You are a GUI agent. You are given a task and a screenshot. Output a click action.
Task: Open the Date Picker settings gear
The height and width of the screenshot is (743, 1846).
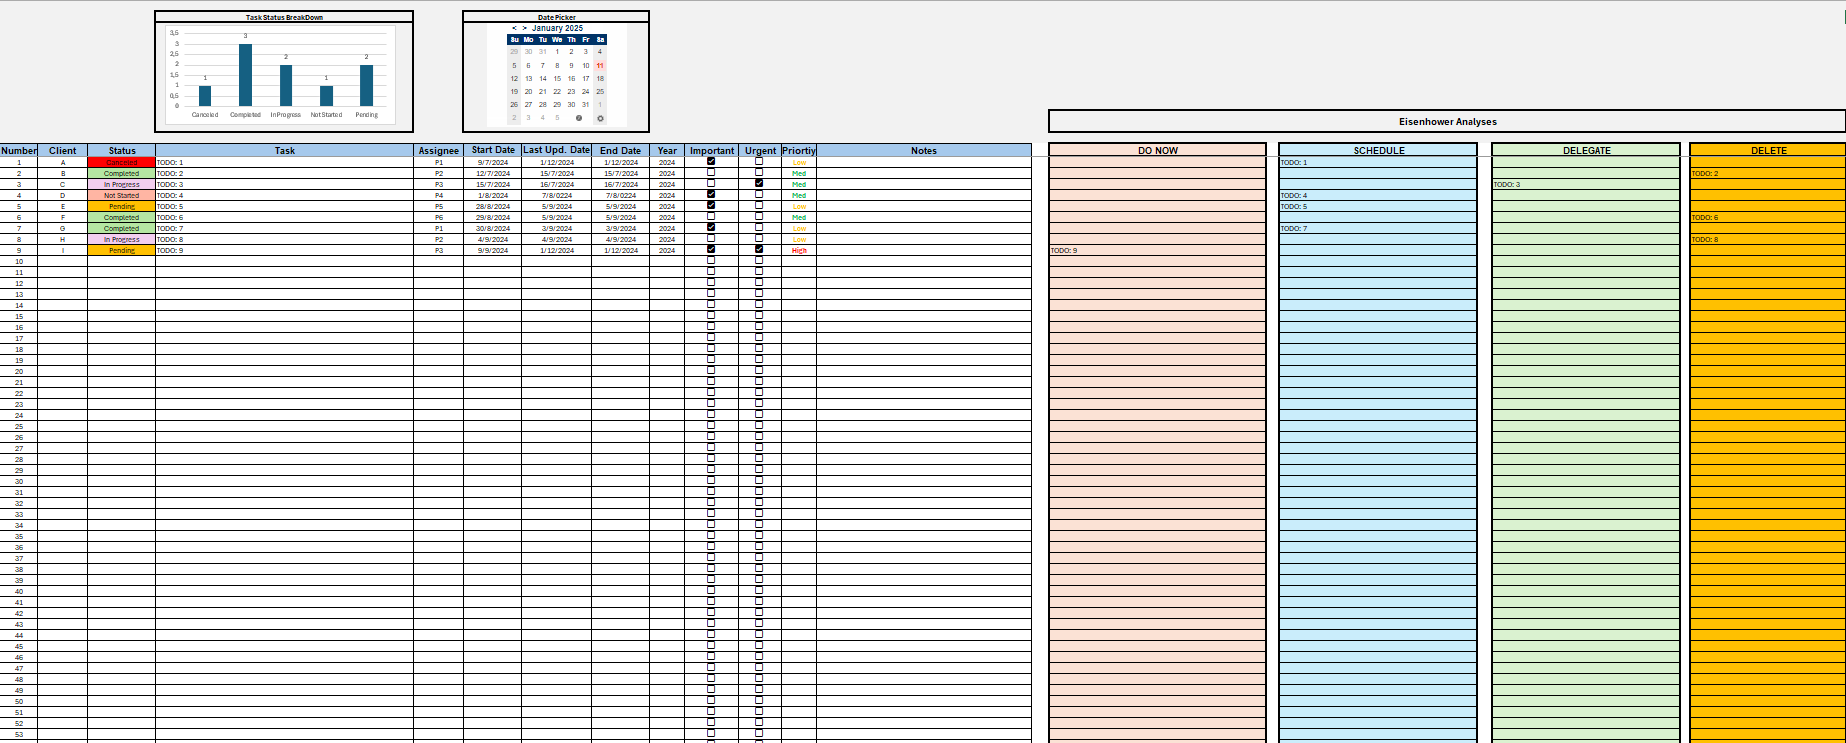(600, 118)
